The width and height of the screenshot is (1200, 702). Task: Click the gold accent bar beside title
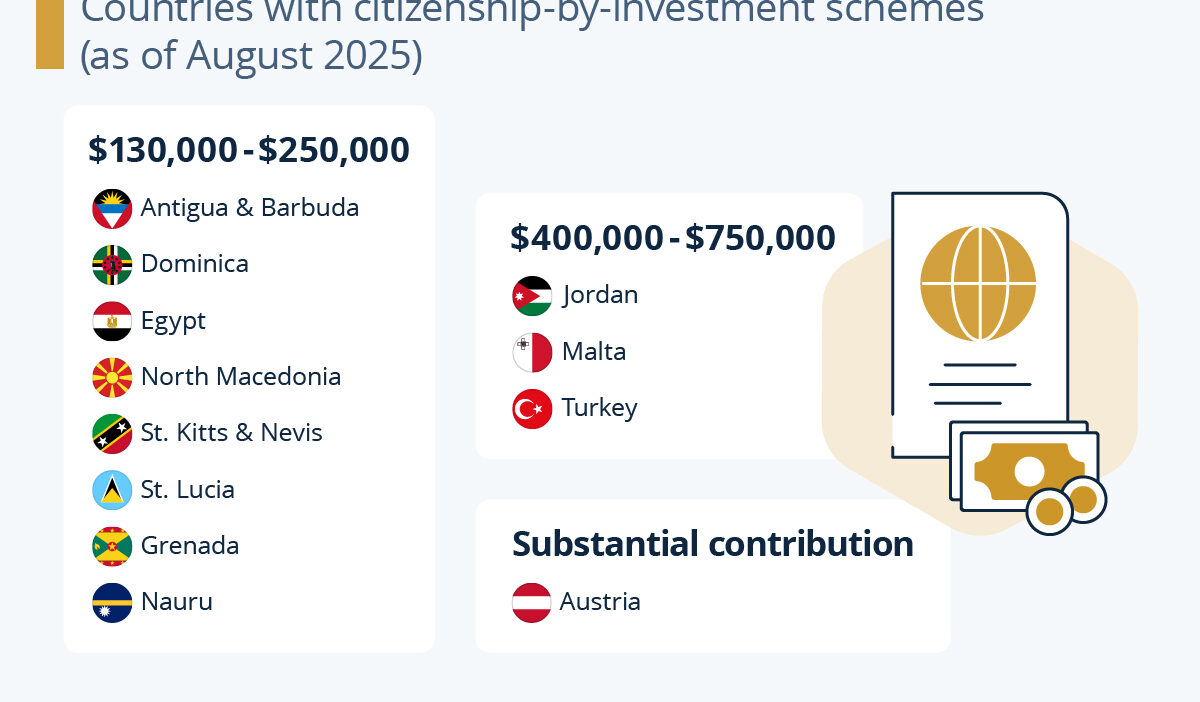49,35
